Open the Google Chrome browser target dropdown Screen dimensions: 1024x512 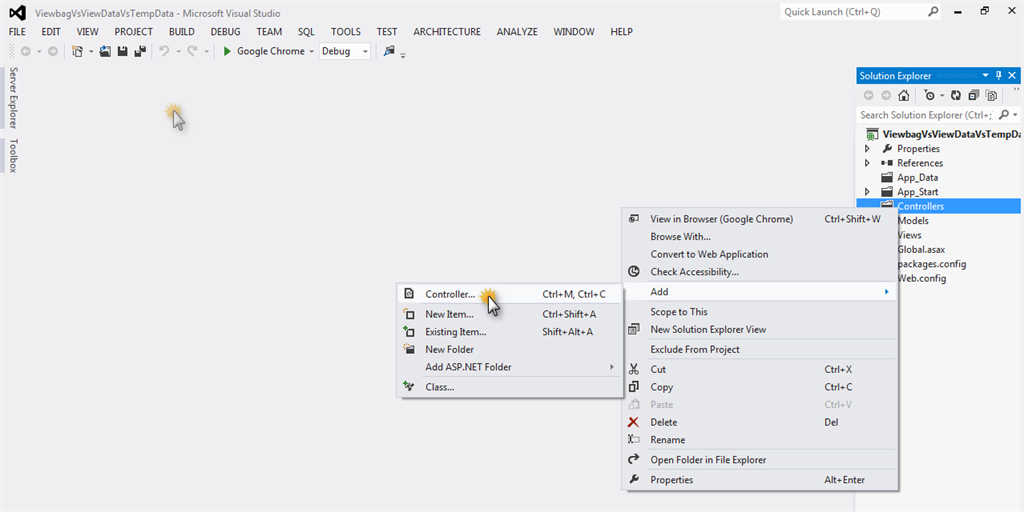click(x=312, y=51)
